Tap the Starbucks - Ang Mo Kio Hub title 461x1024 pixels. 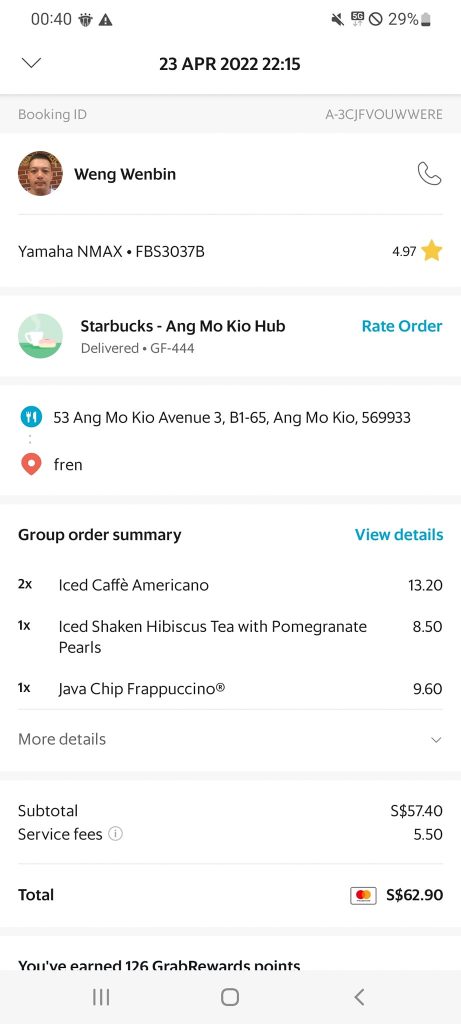click(183, 326)
